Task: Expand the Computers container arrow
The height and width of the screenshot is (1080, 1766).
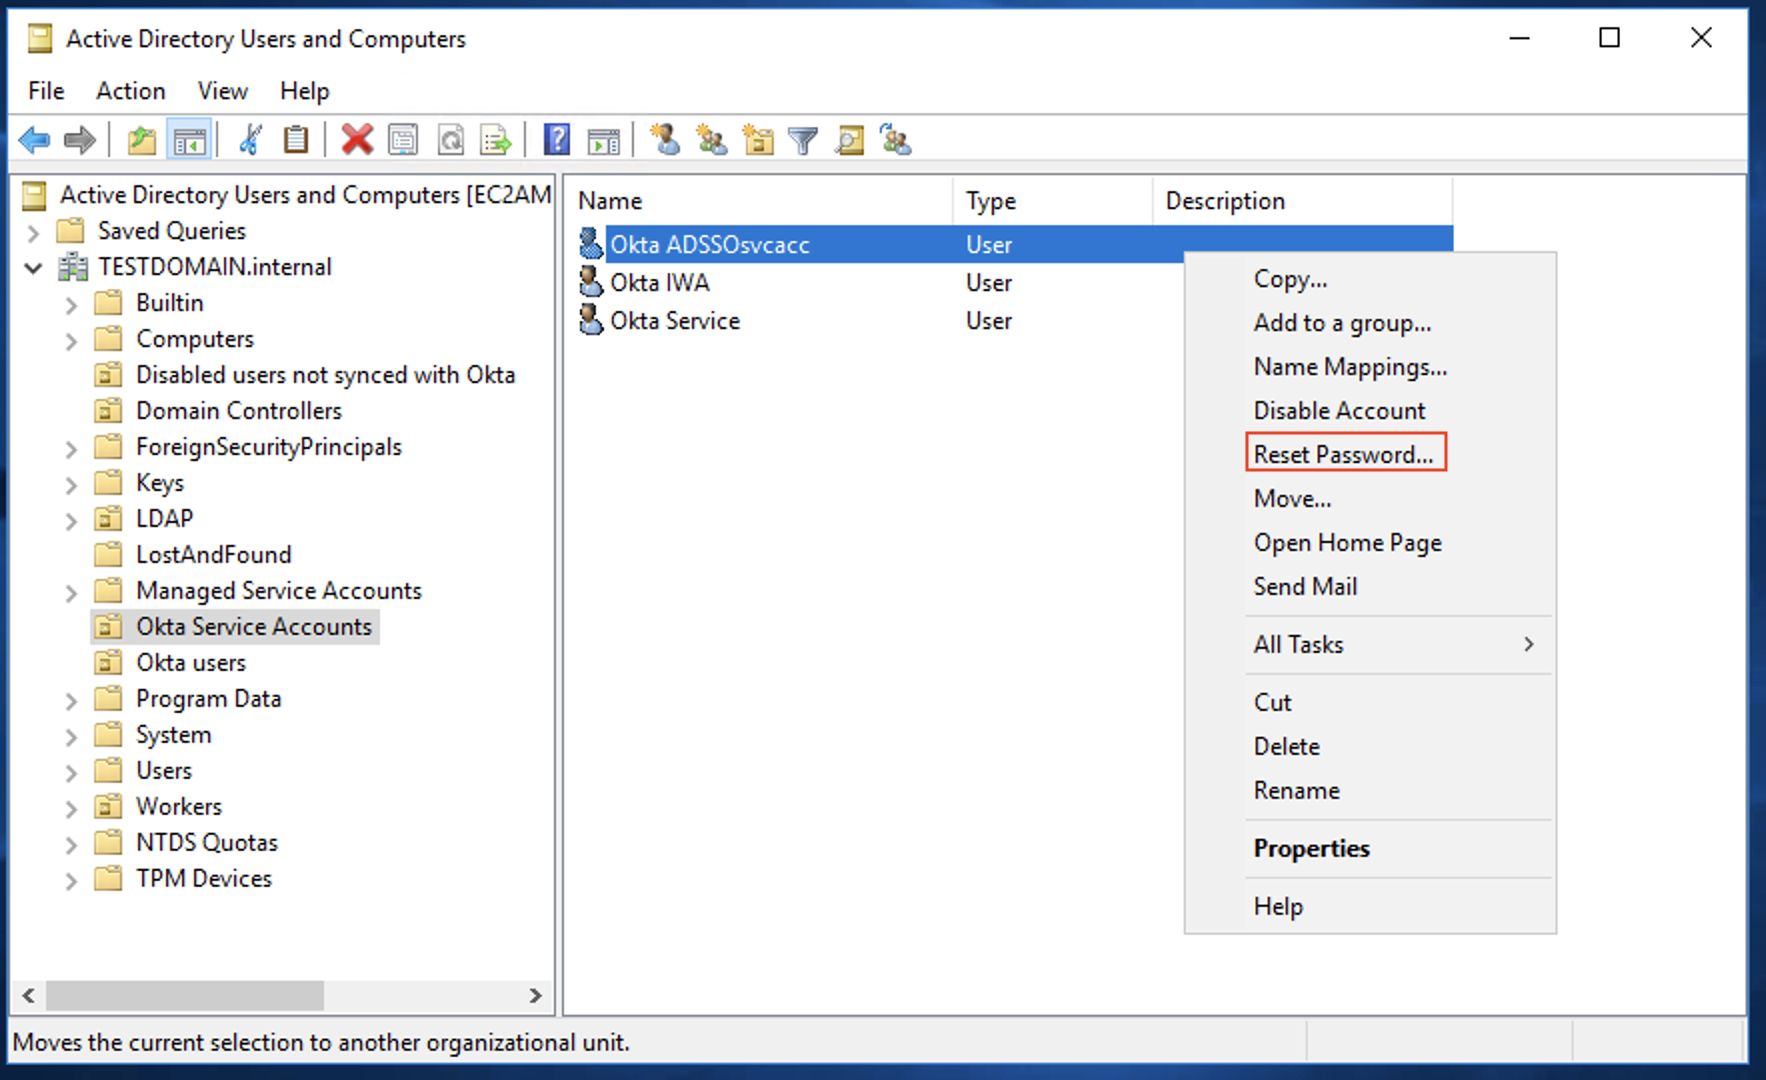Action: (71, 341)
